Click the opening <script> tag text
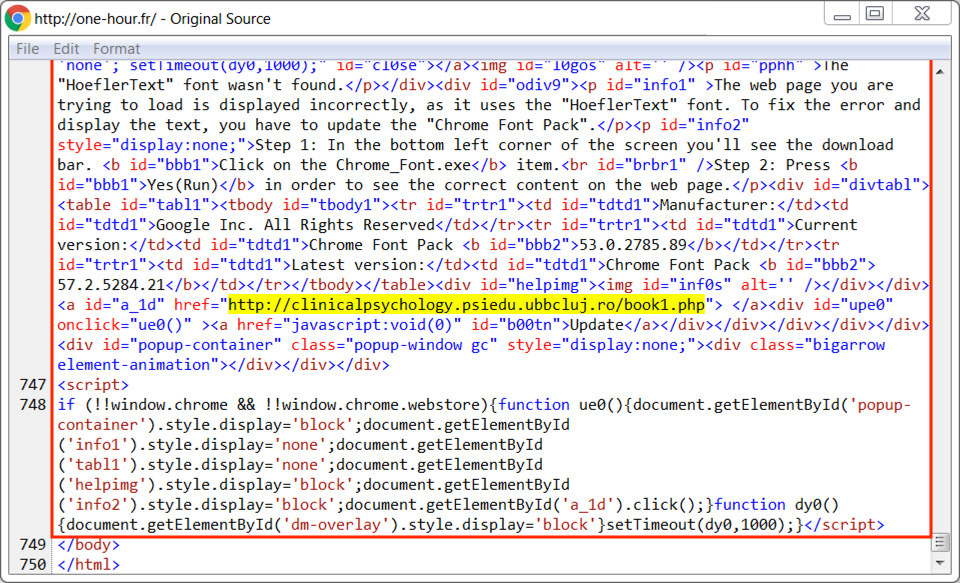 93,385
